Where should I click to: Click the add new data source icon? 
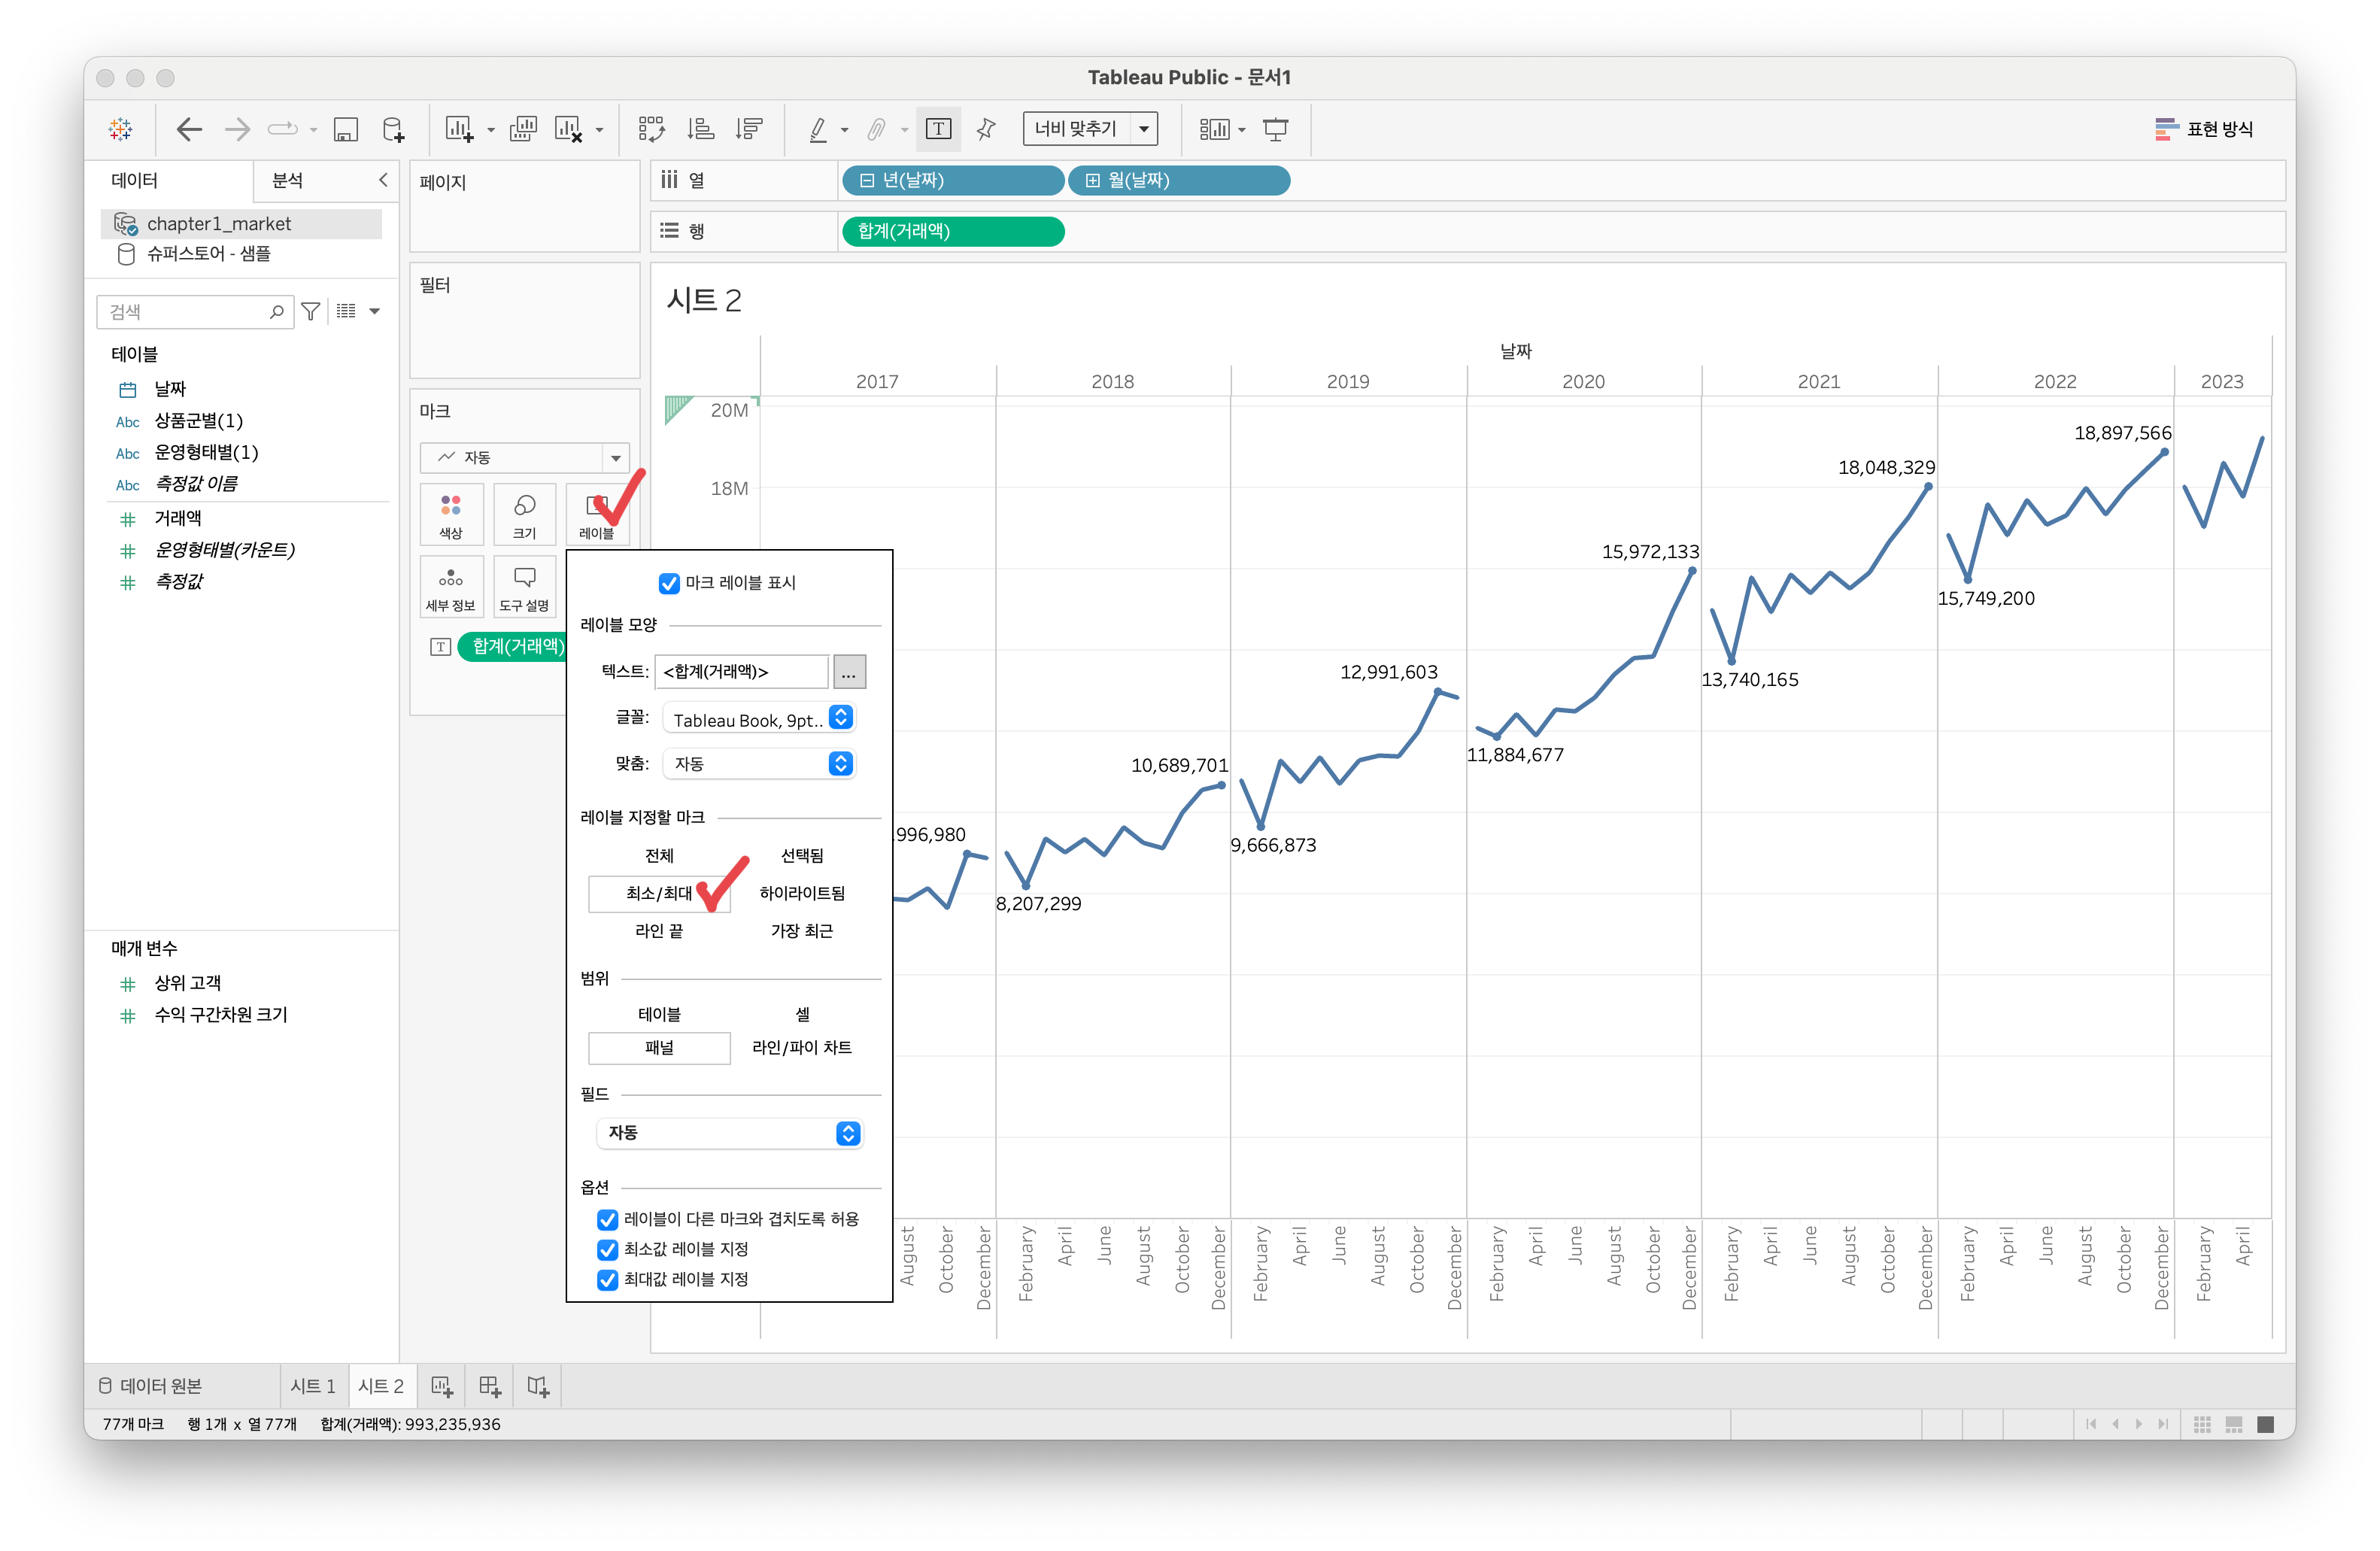point(394,129)
